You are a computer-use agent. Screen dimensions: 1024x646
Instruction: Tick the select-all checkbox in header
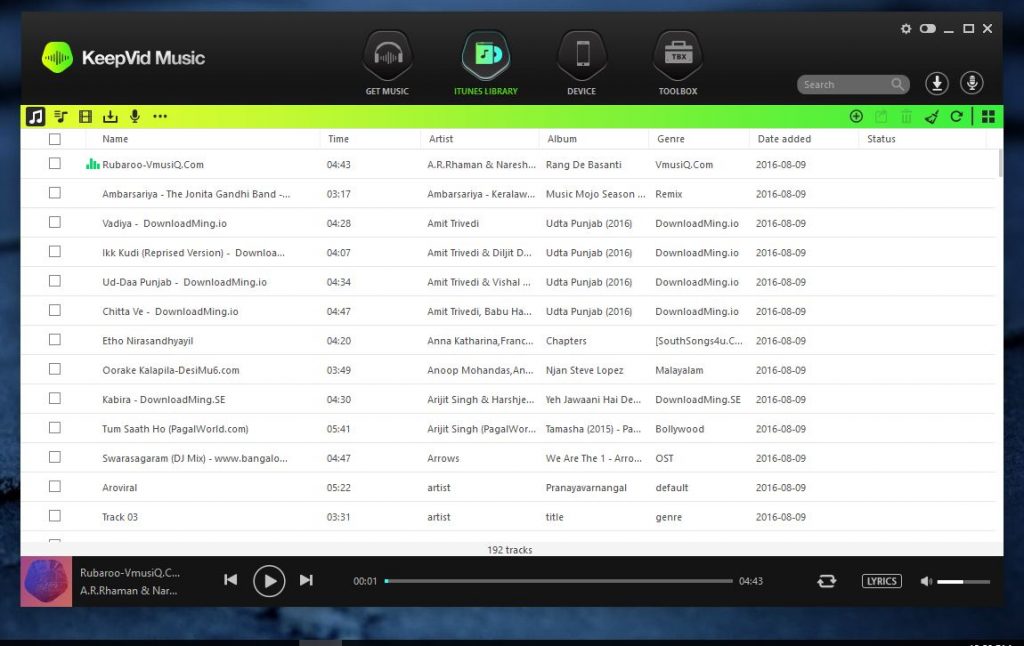[55, 139]
